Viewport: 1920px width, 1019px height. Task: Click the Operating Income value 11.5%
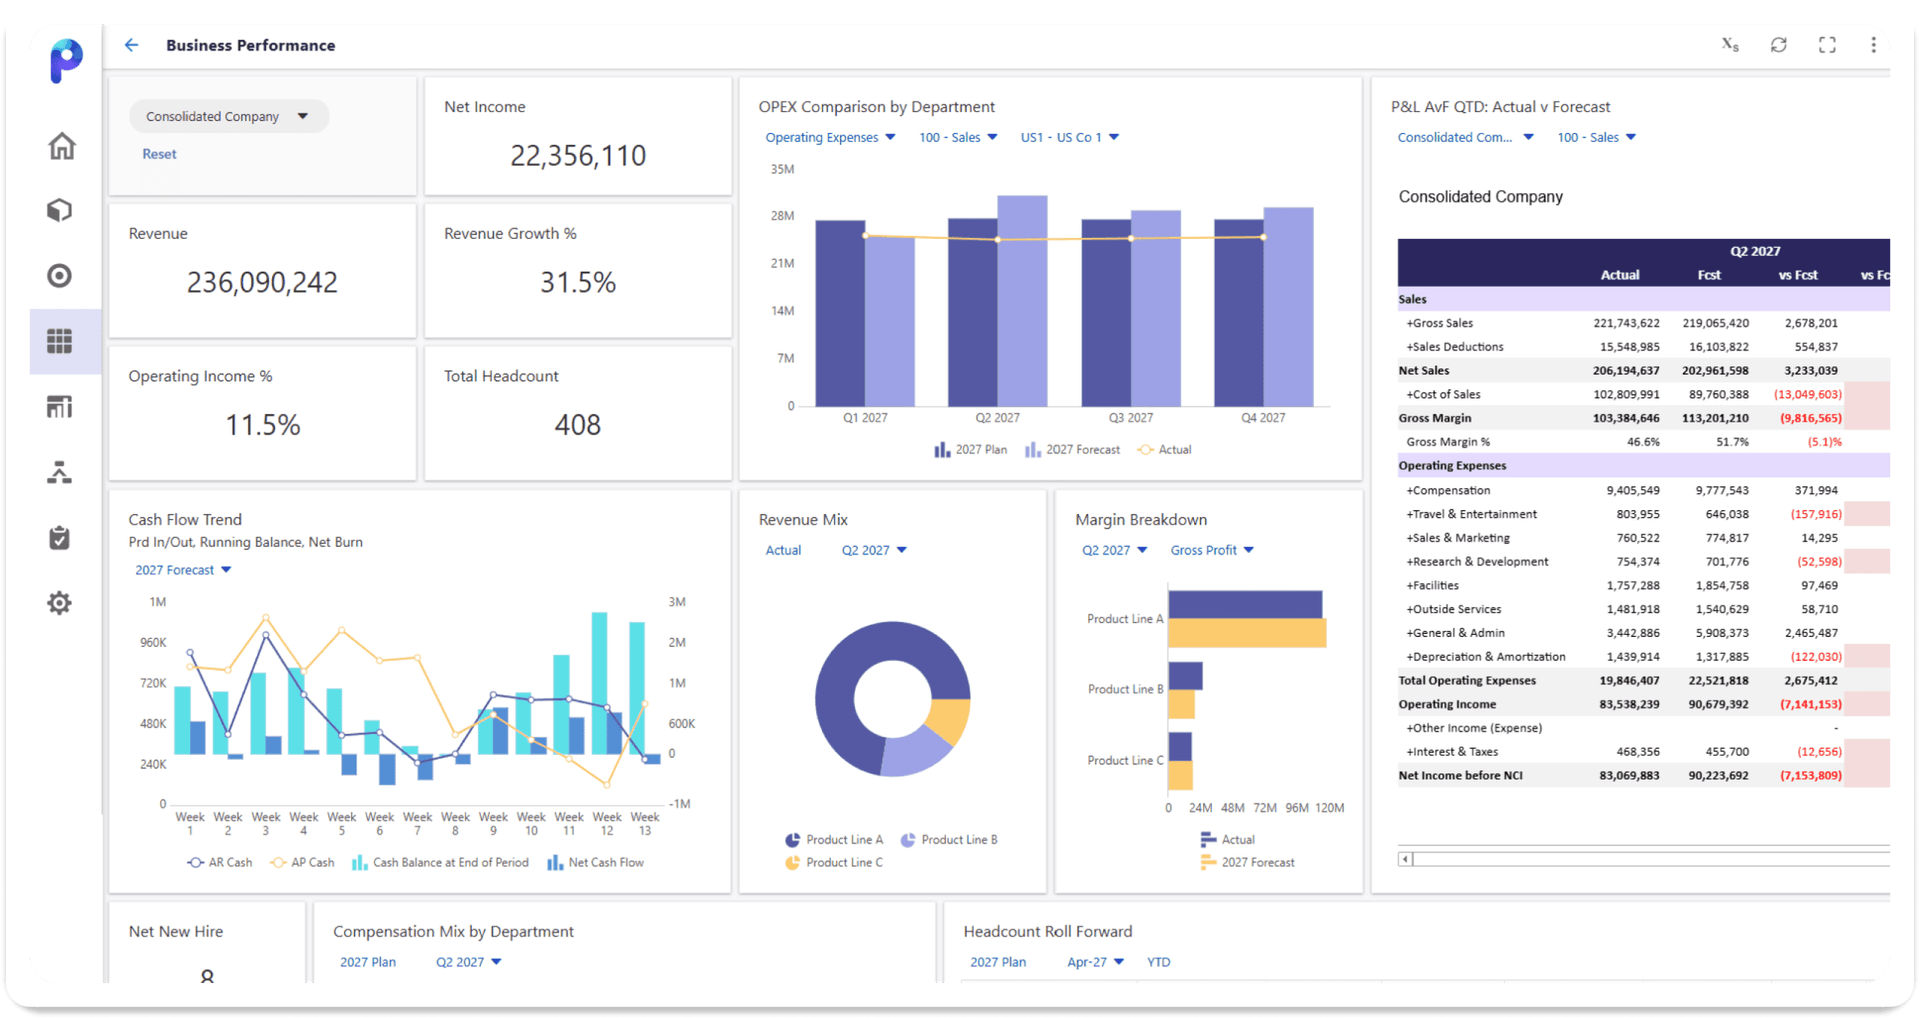pyautogui.click(x=263, y=425)
